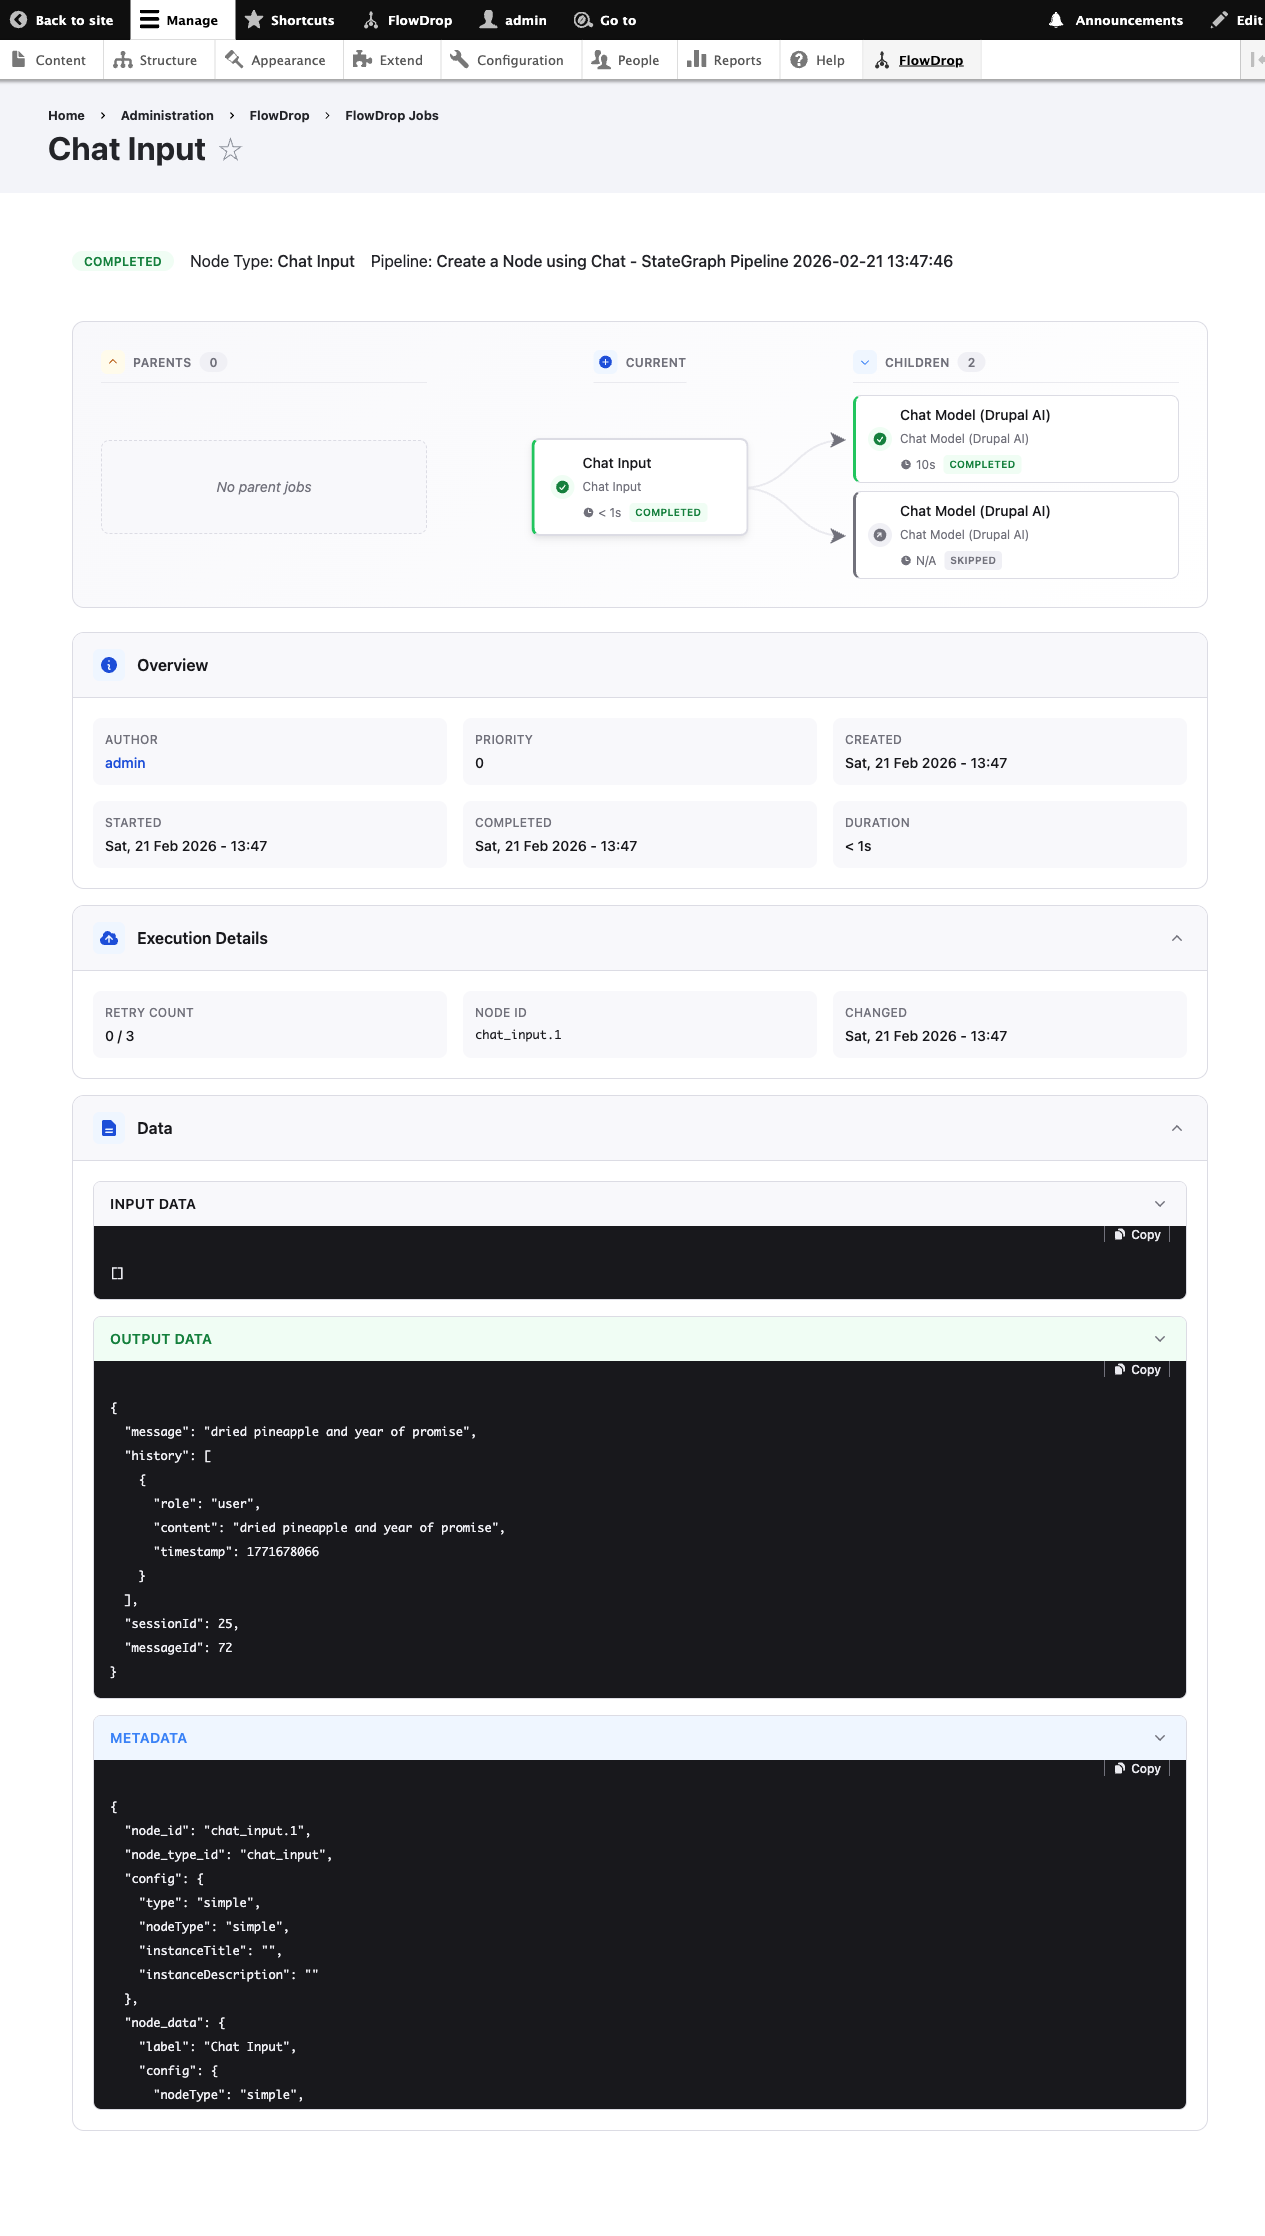Click the Data section document icon

[109, 1128]
